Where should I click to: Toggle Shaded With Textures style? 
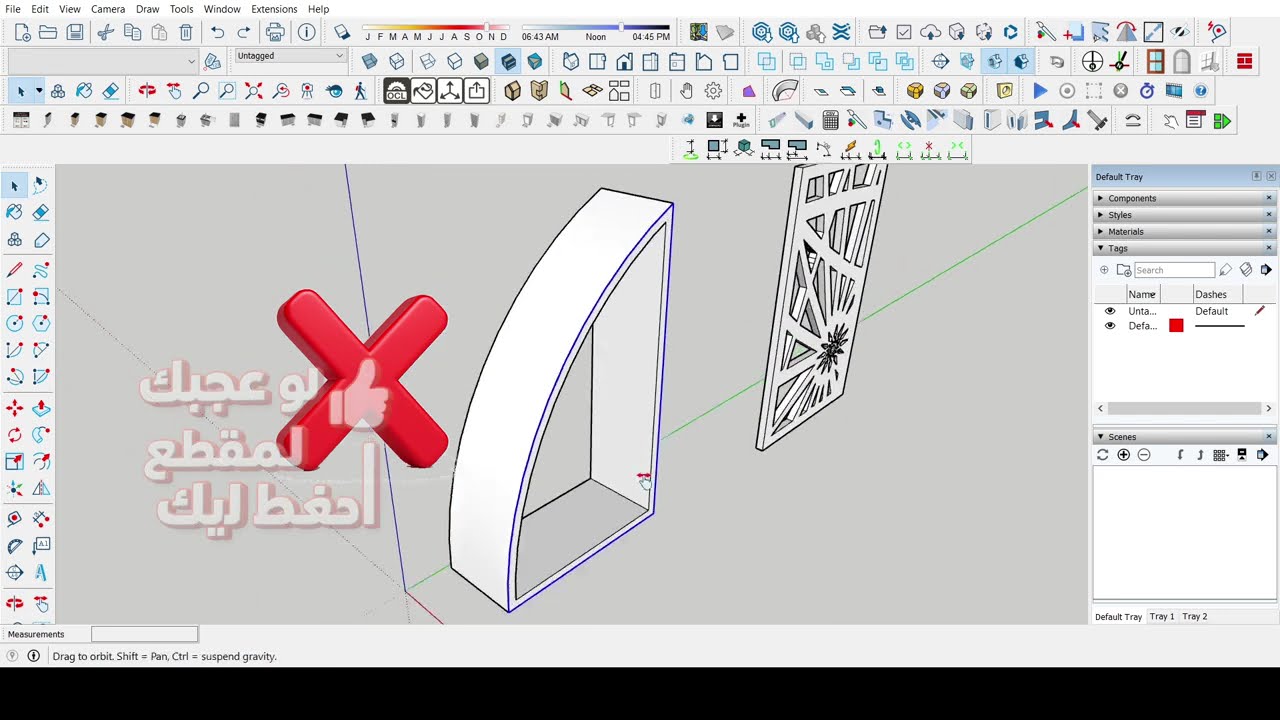[508, 62]
